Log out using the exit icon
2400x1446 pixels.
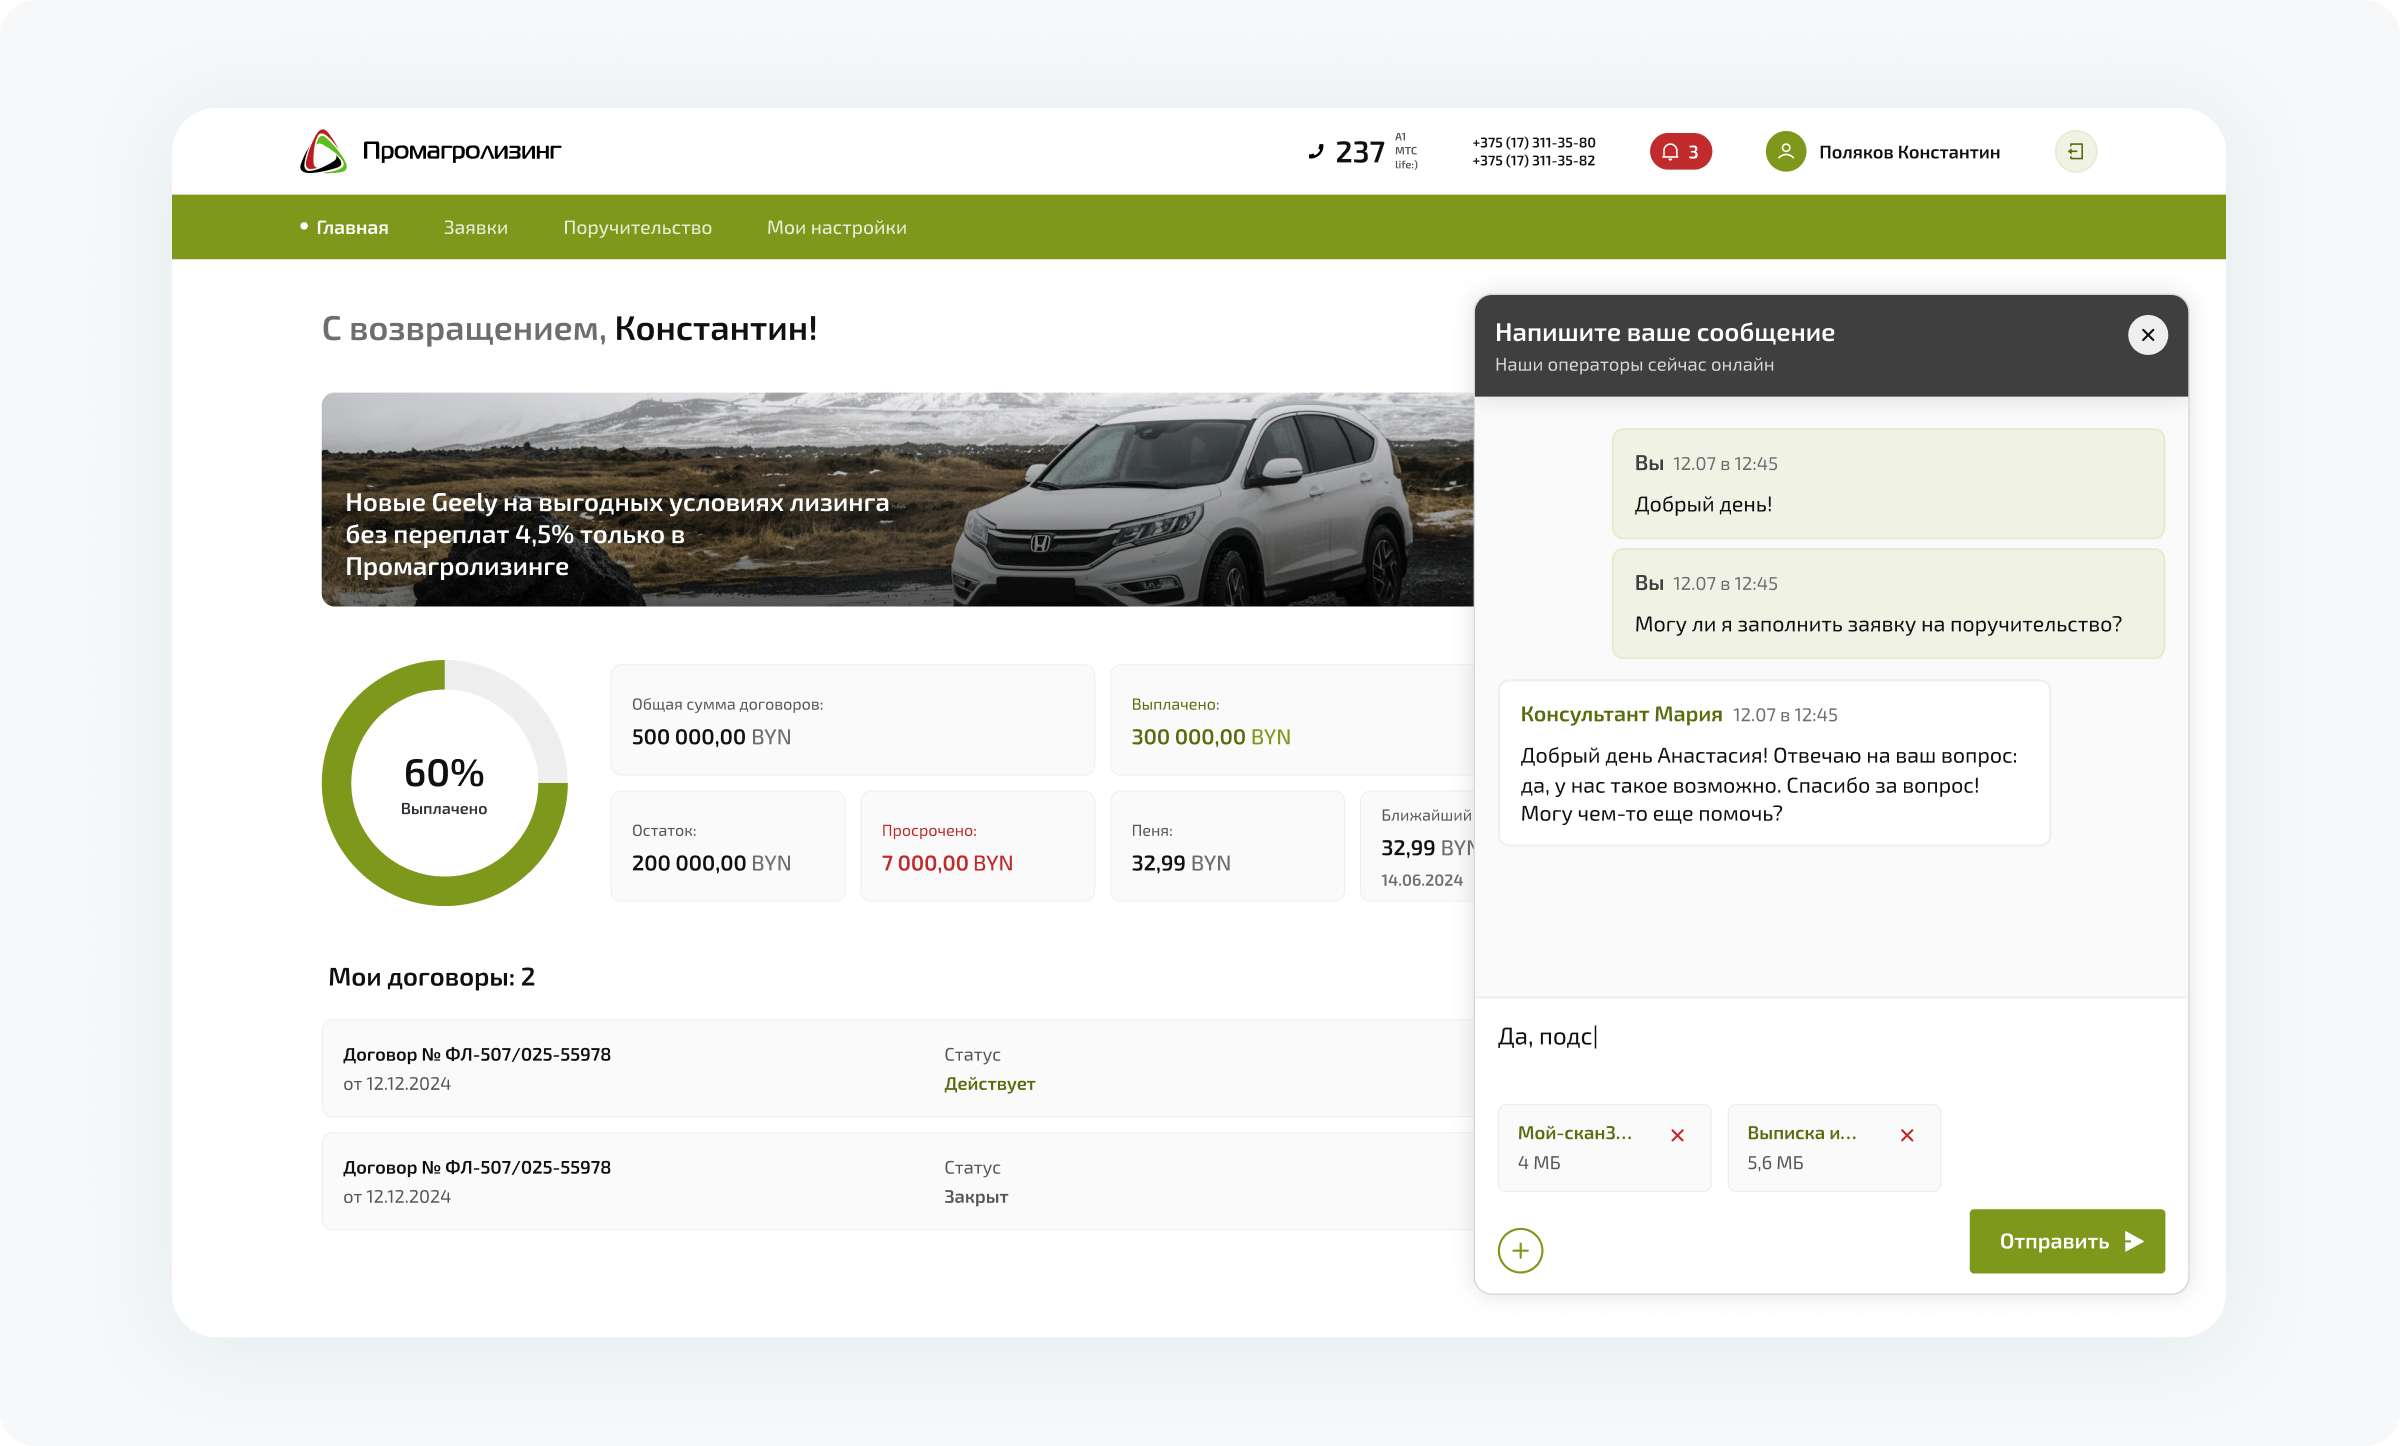[2076, 151]
